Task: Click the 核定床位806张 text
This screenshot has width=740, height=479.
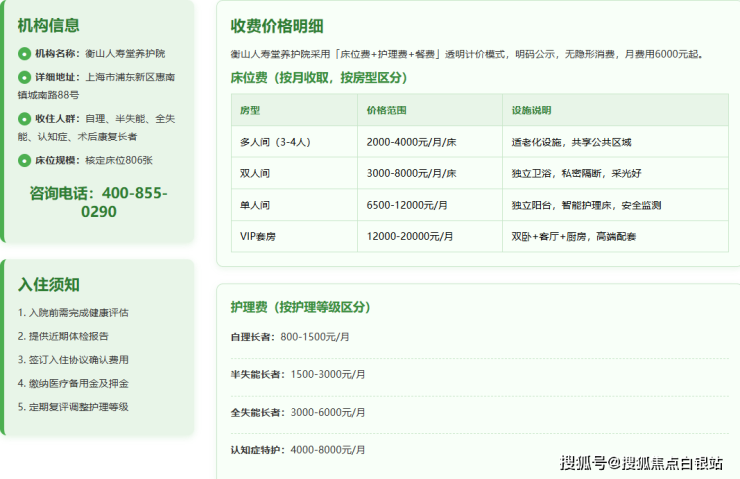Action: click(119, 160)
